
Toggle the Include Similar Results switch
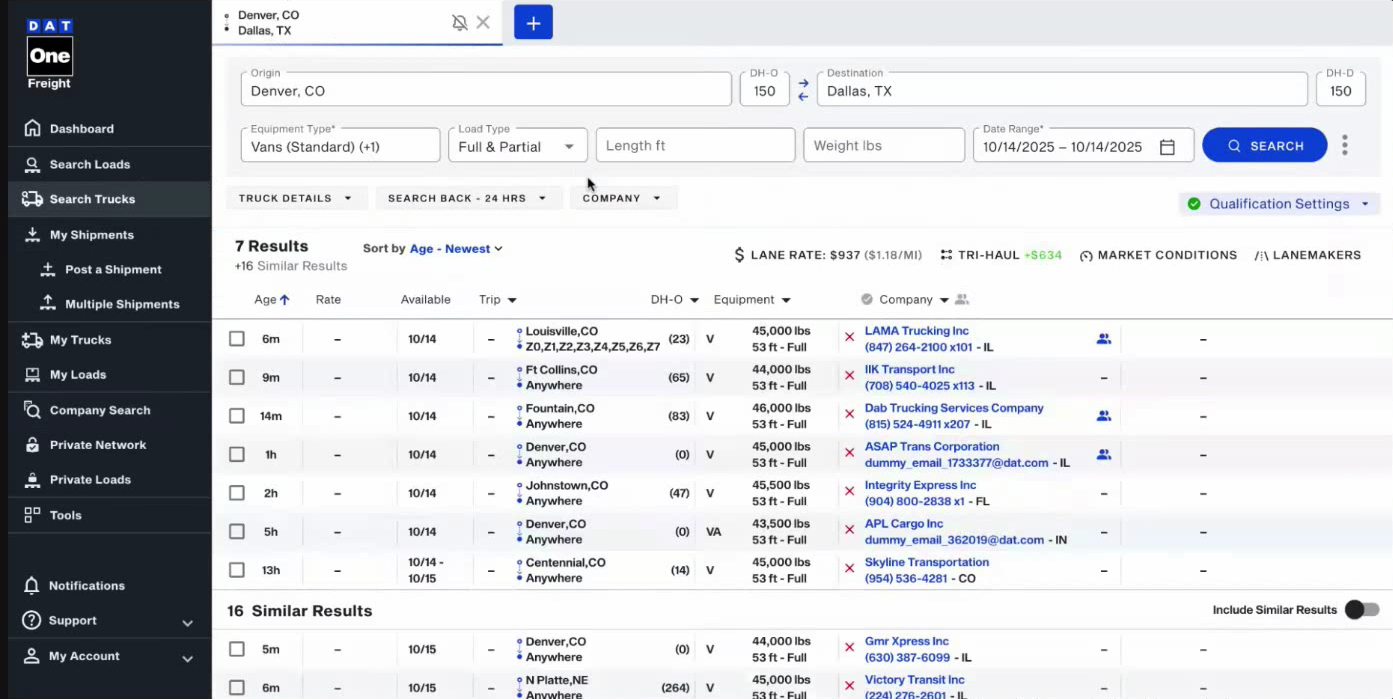click(1361, 610)
